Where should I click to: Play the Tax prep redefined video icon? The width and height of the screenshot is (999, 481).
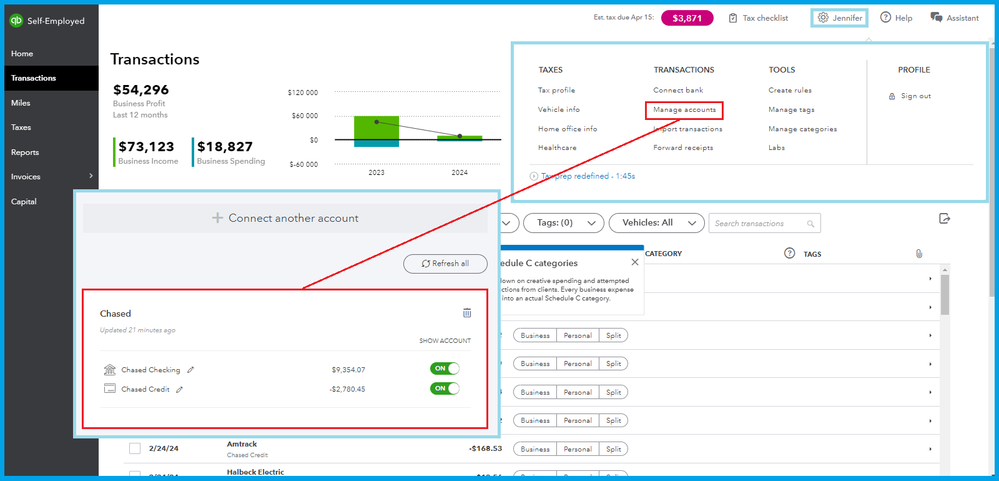click(533, 176)
